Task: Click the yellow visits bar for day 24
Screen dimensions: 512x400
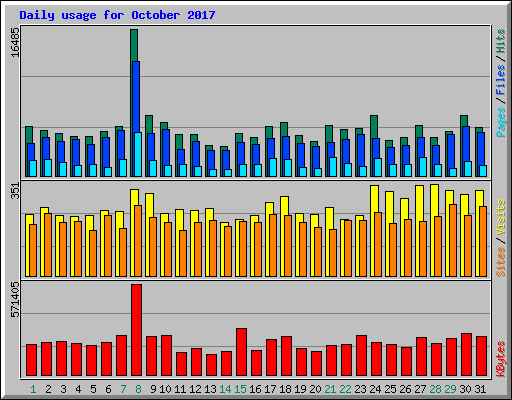Action: click(x=374, y=199)
